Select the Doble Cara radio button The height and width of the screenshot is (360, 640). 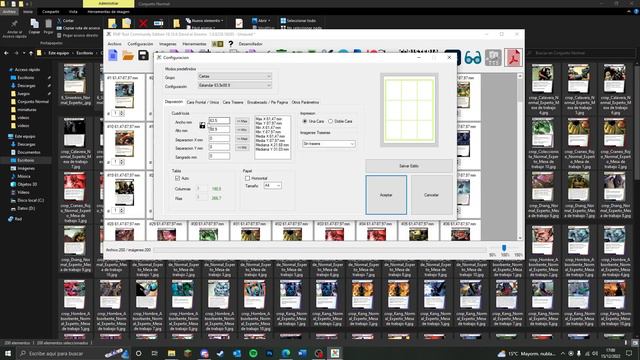point(331,121)
